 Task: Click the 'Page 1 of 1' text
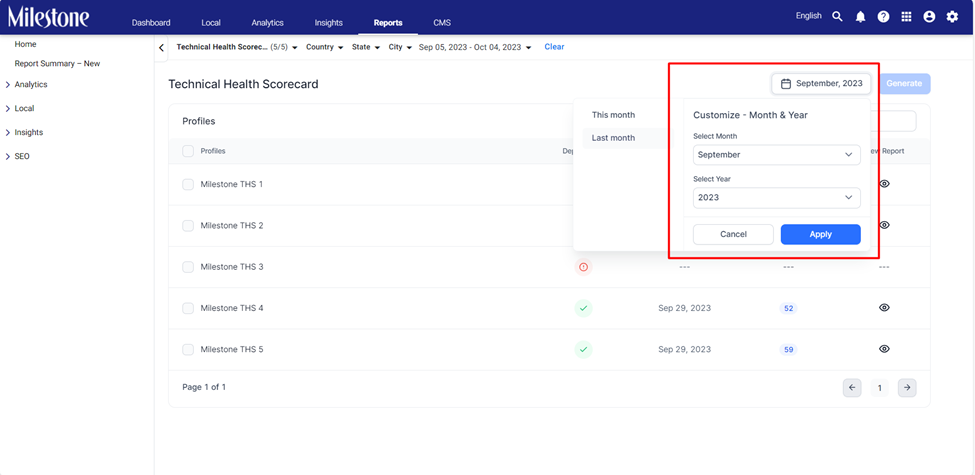(x=204, y=387)
